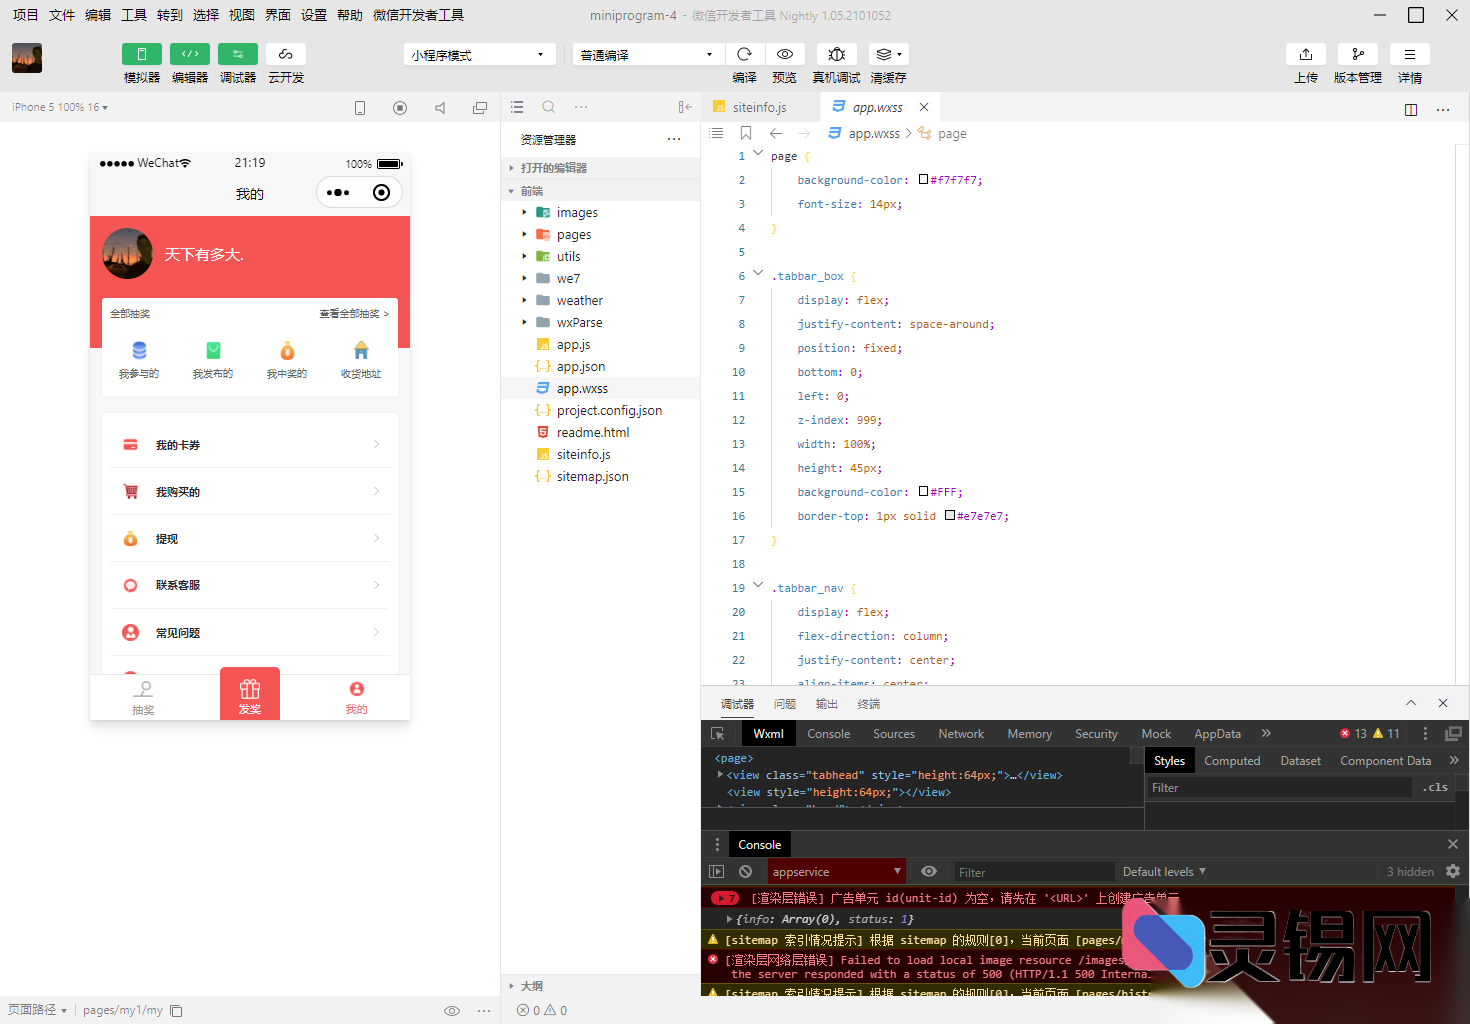Click the split editor icon

[1410, 109]
